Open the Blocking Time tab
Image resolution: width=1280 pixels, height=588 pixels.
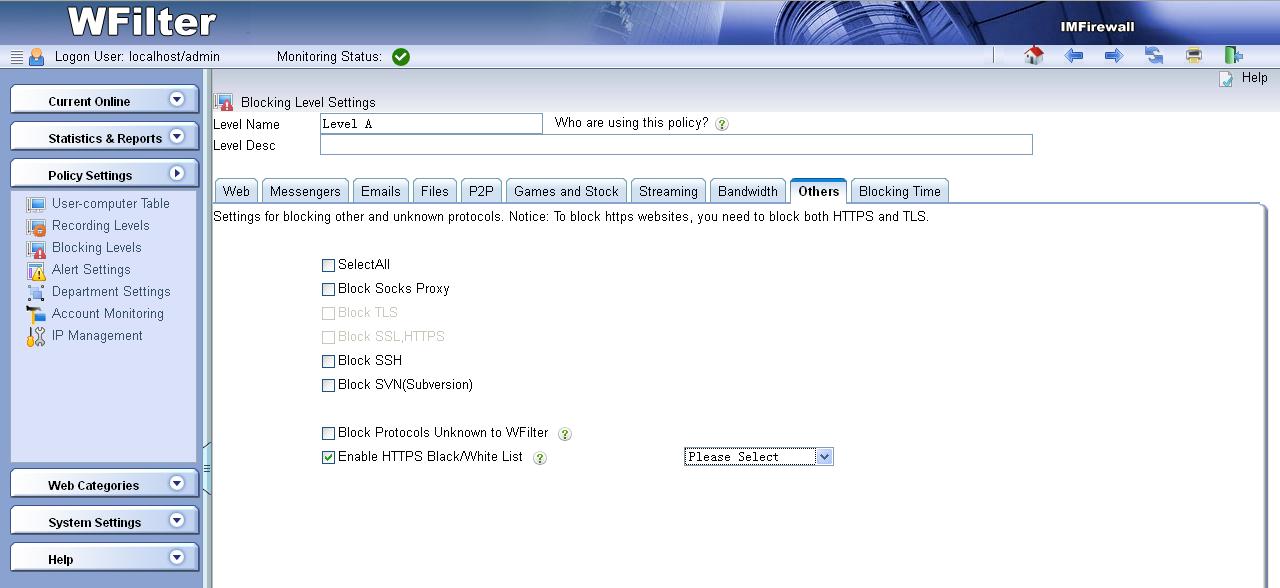coord(899,191)
